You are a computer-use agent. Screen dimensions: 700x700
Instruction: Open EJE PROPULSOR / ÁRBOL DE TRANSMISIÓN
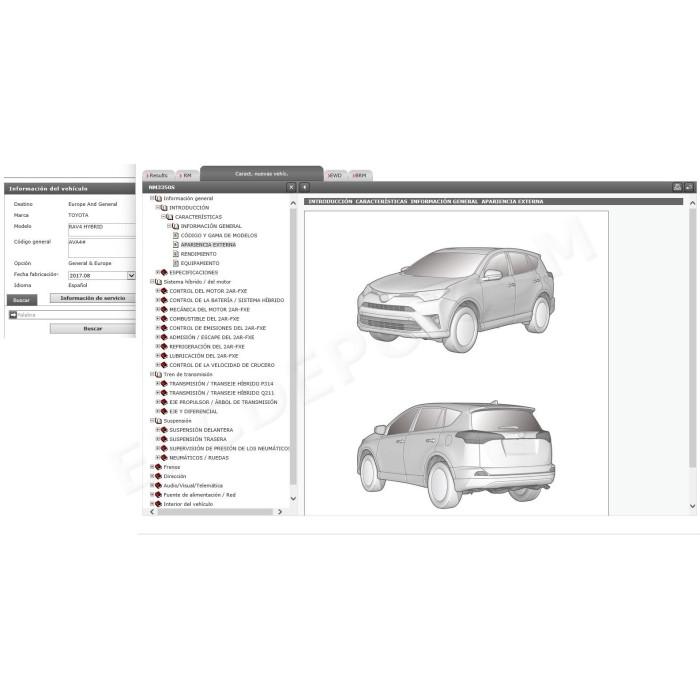[223, 402]
